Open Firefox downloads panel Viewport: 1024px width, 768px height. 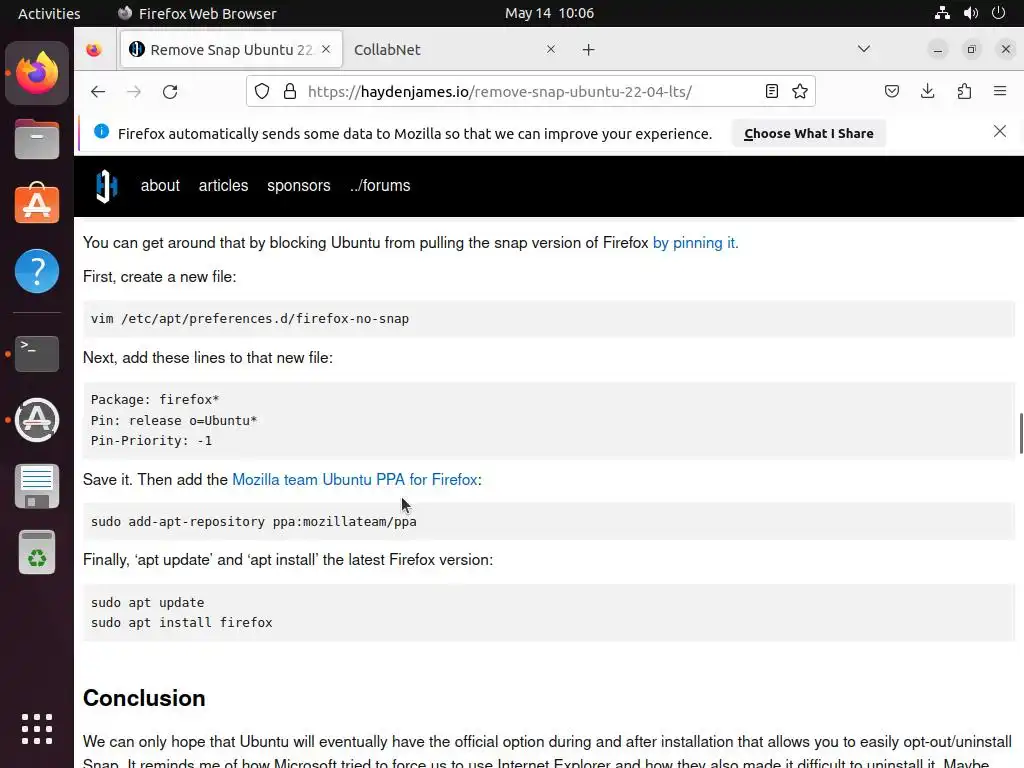928,91
